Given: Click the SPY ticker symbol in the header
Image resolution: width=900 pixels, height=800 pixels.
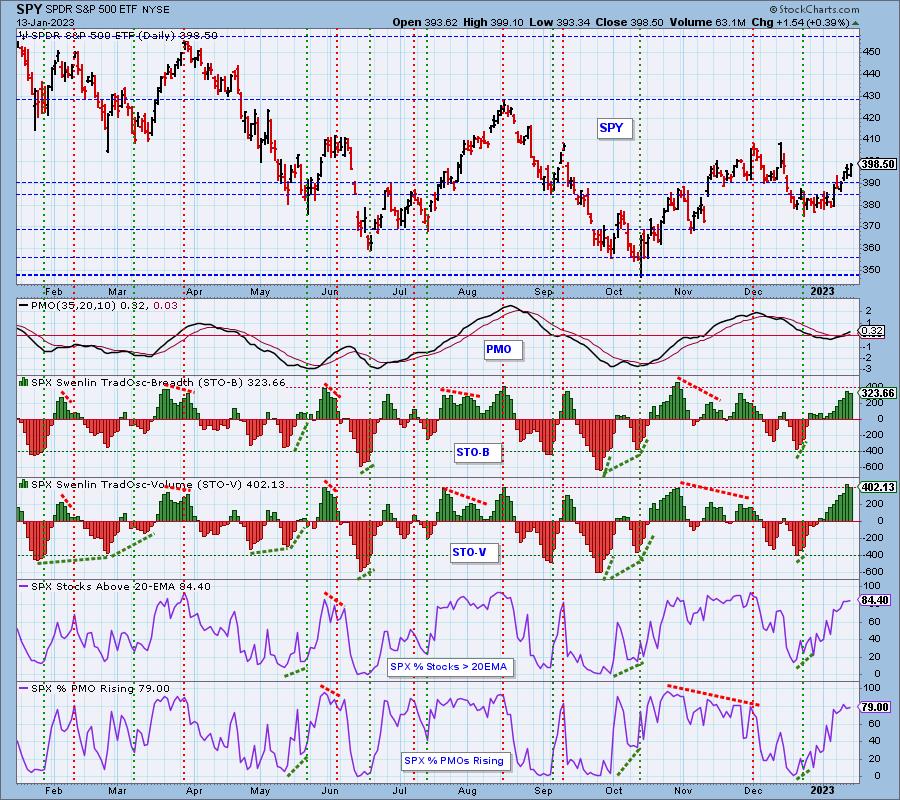Looking at the screenshot, I should click(28, 9).
